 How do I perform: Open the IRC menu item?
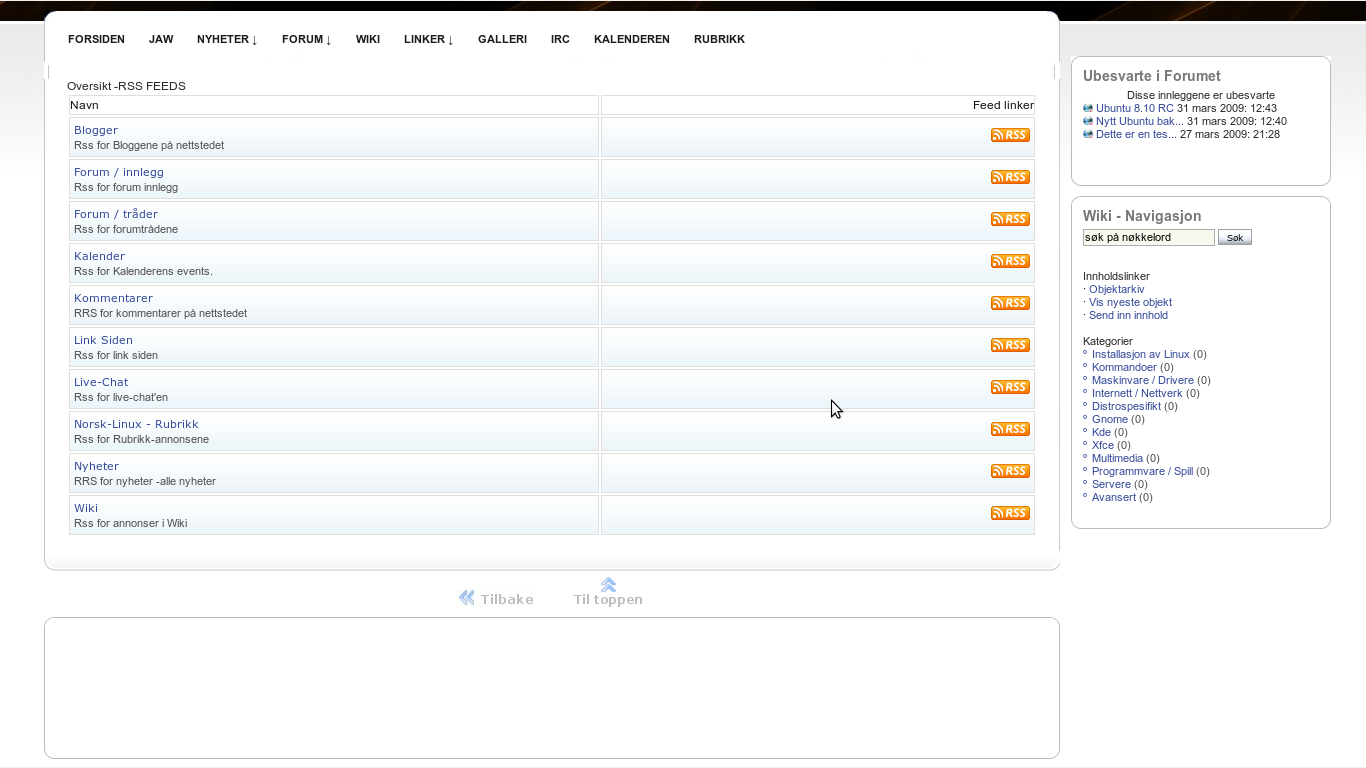coord(560,39)
